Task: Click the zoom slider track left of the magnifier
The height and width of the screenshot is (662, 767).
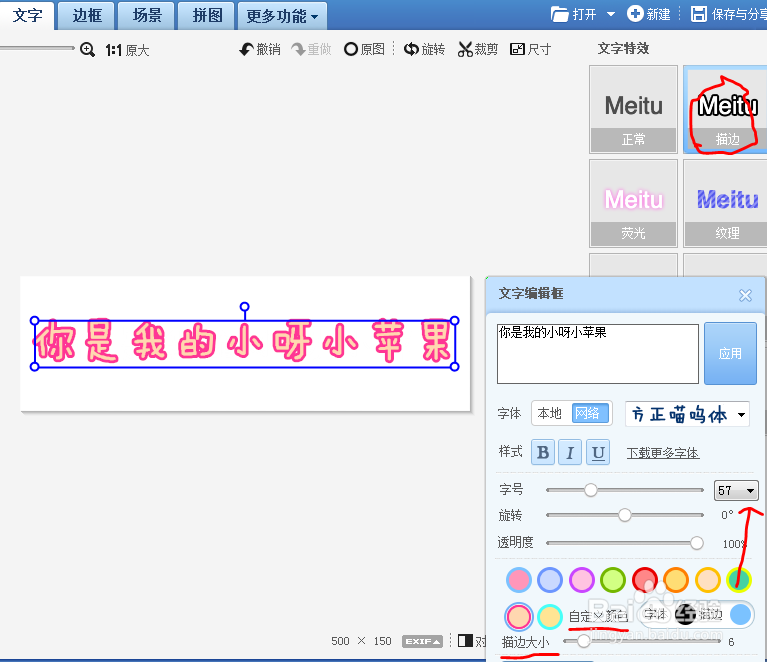Action: [37, 48]
